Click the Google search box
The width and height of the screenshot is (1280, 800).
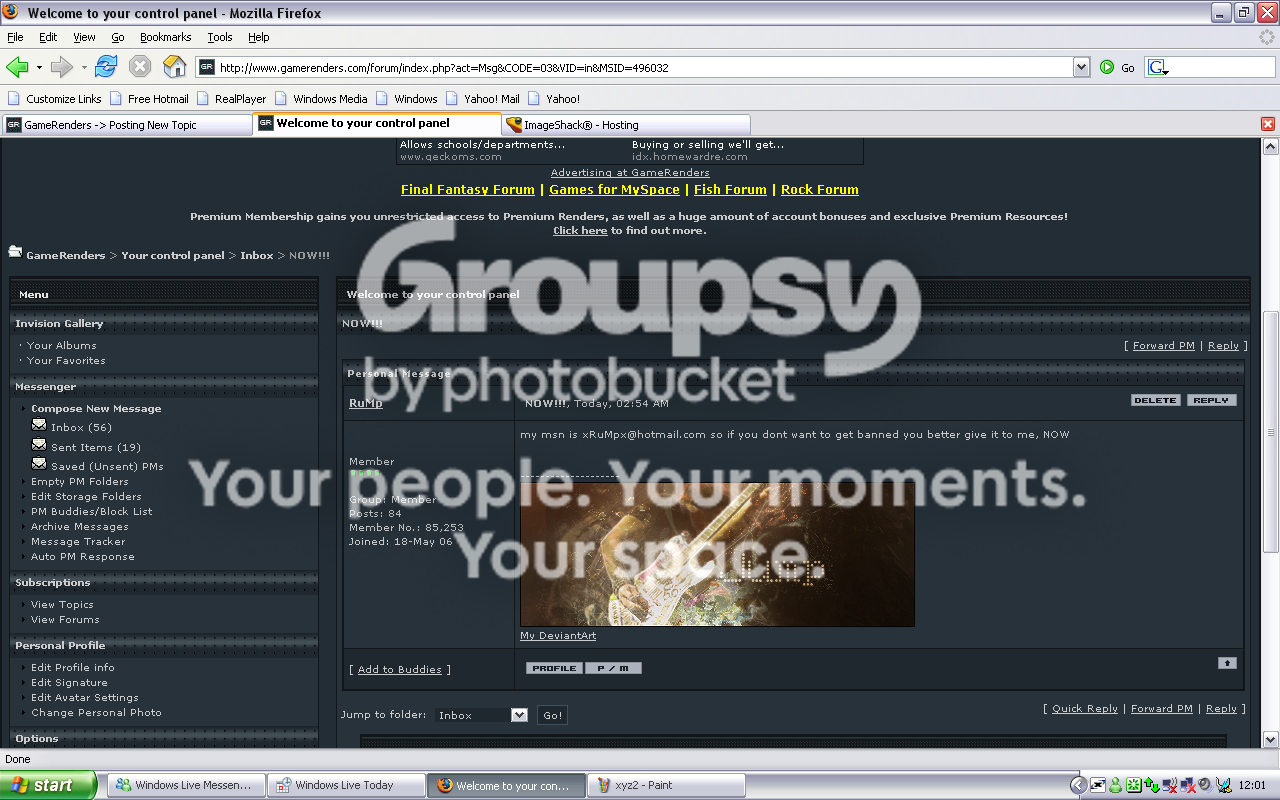1220,67
